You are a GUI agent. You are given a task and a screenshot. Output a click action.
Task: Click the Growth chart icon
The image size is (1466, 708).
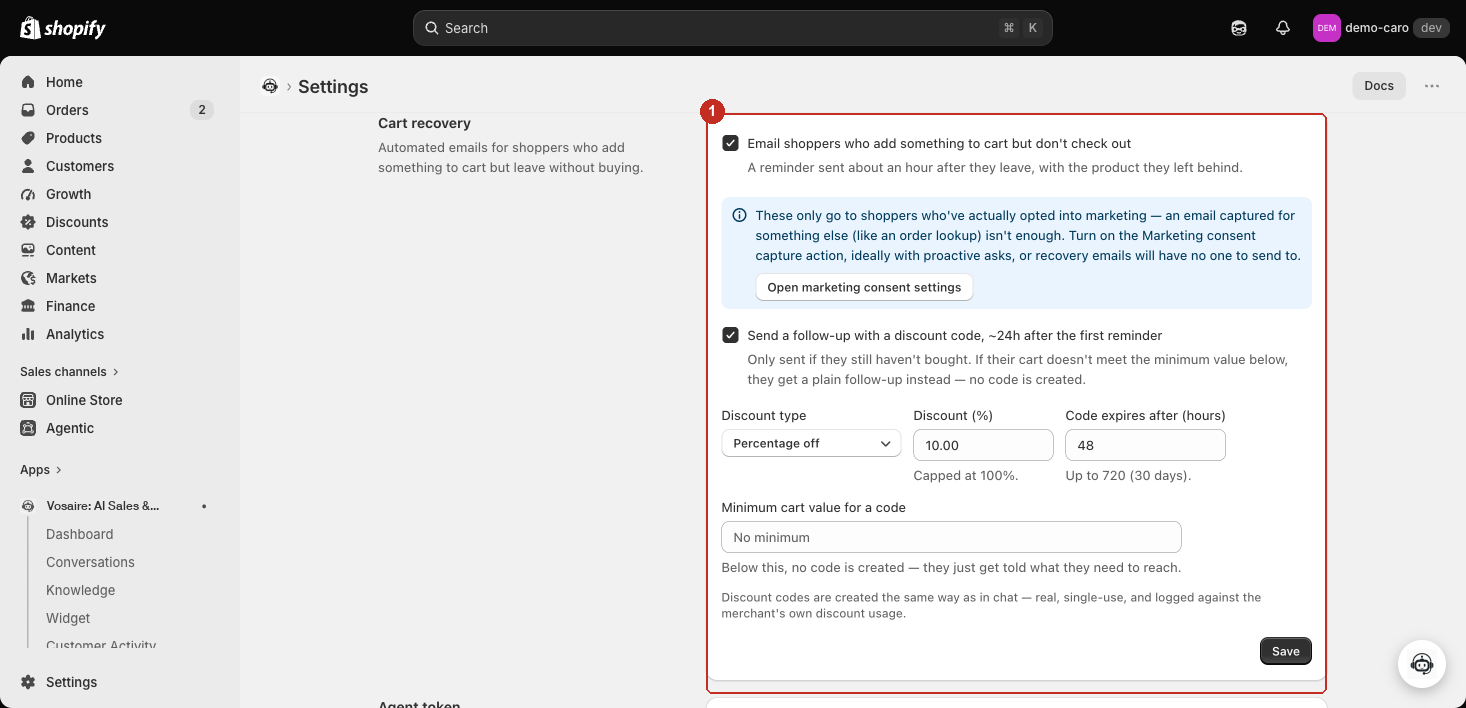28,194
